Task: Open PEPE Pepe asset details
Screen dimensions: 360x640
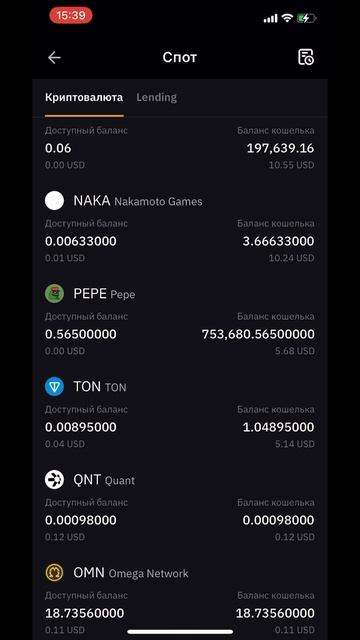Action: pos(180,320)
